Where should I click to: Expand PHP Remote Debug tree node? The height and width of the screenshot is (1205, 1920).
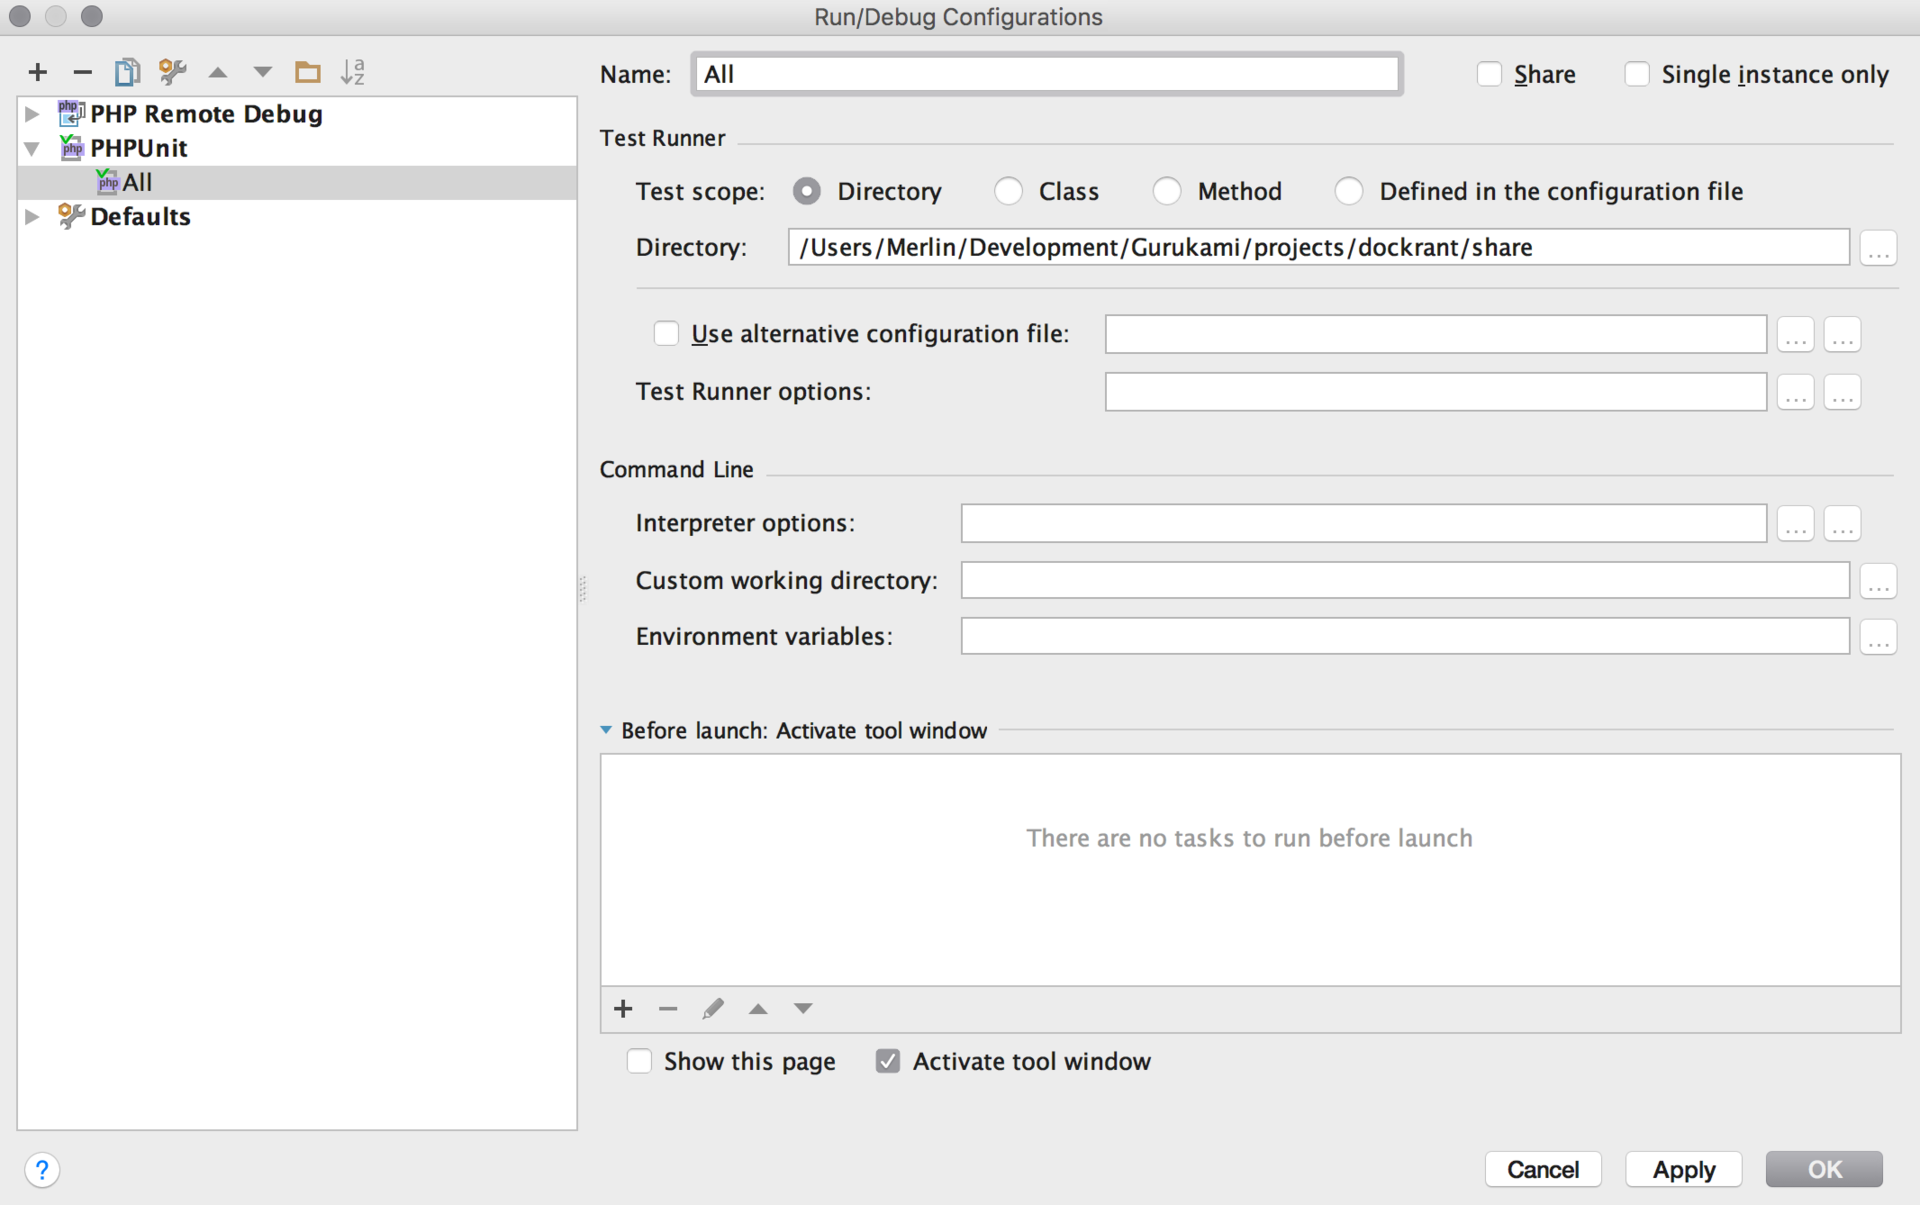32,114
